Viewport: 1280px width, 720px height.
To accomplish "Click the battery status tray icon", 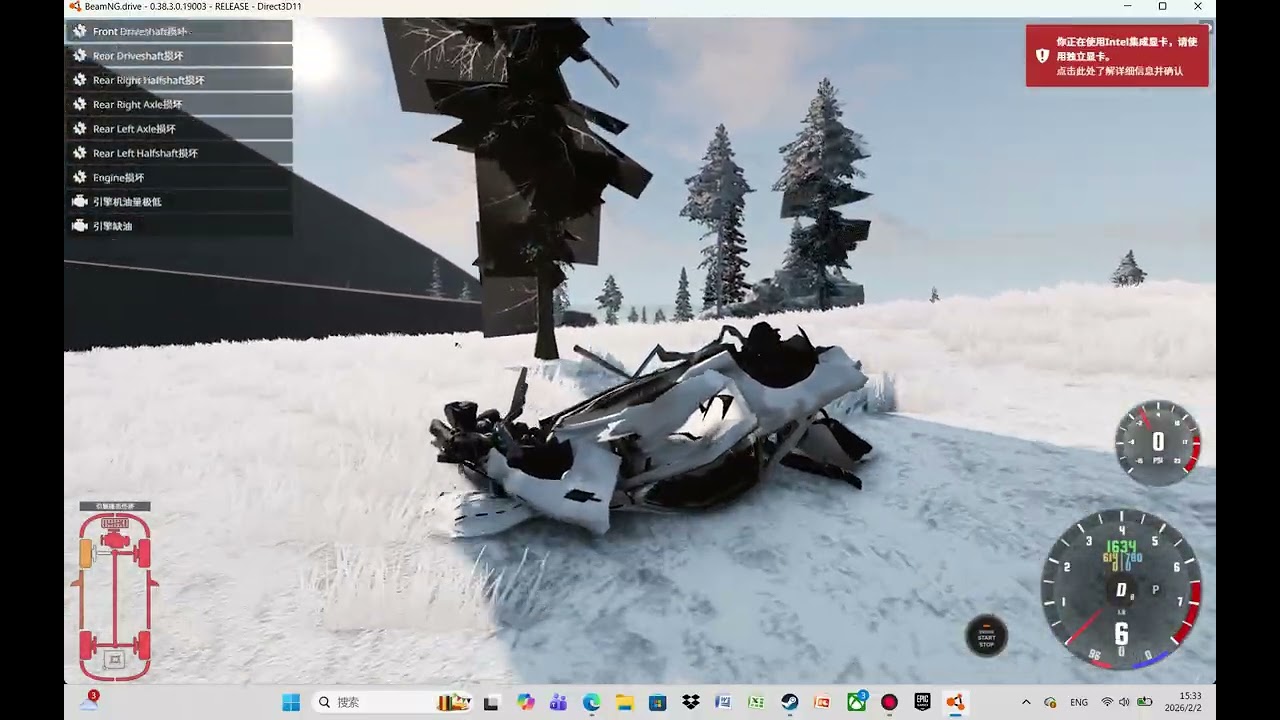I will tap(1144, 703).
